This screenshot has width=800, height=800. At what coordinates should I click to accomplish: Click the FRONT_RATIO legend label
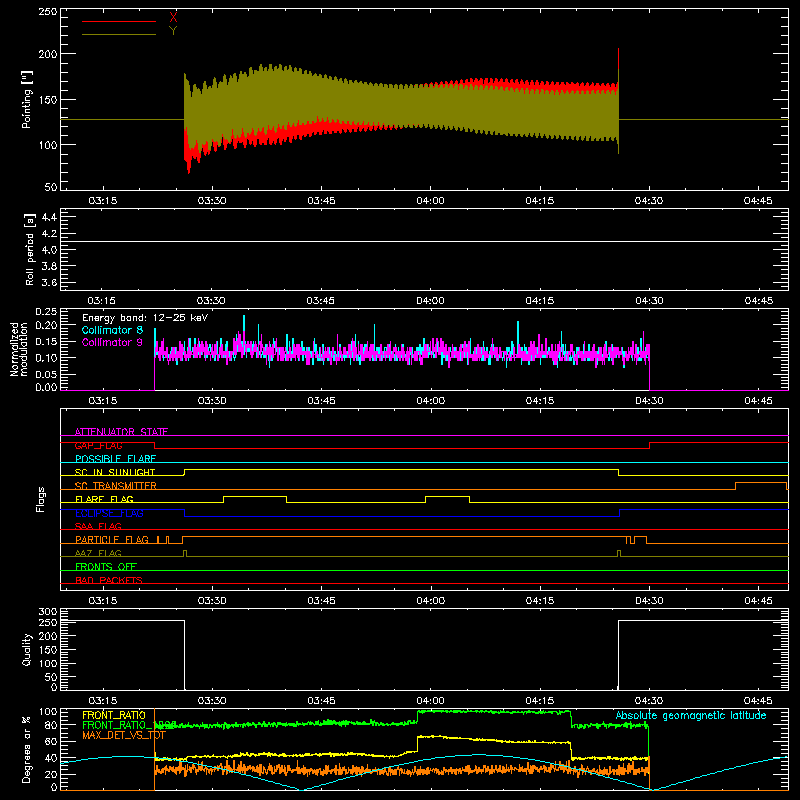pyautogui.click(x=114, y=715)
